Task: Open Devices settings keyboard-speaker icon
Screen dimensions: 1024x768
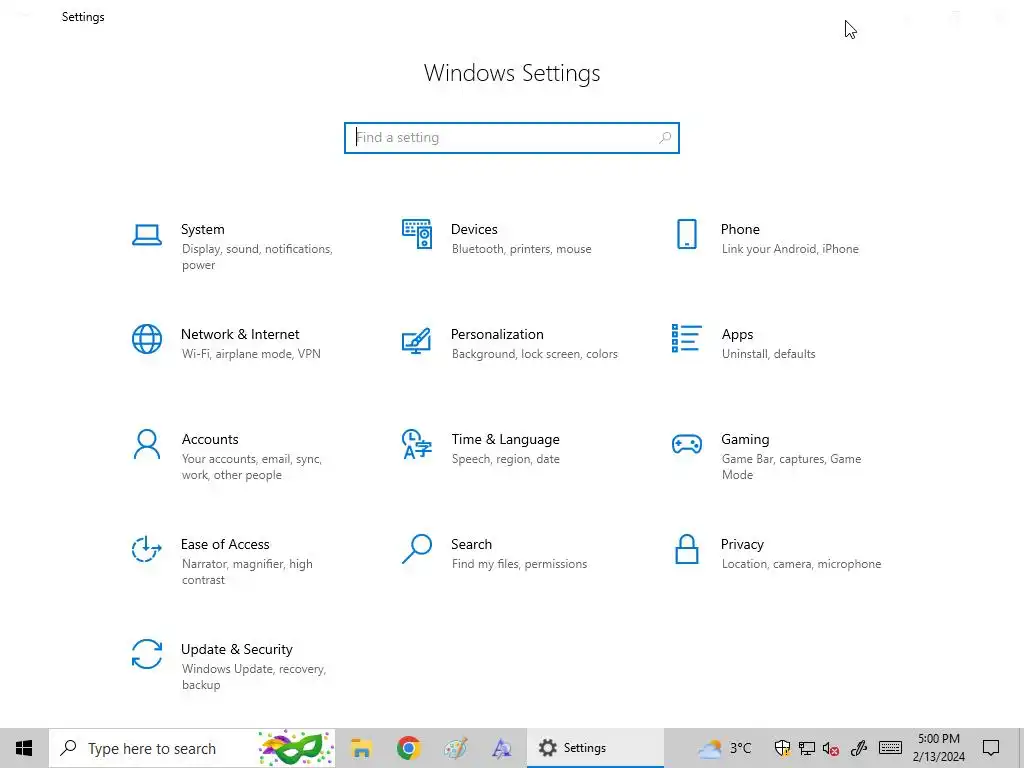Action: click(417, 234)
